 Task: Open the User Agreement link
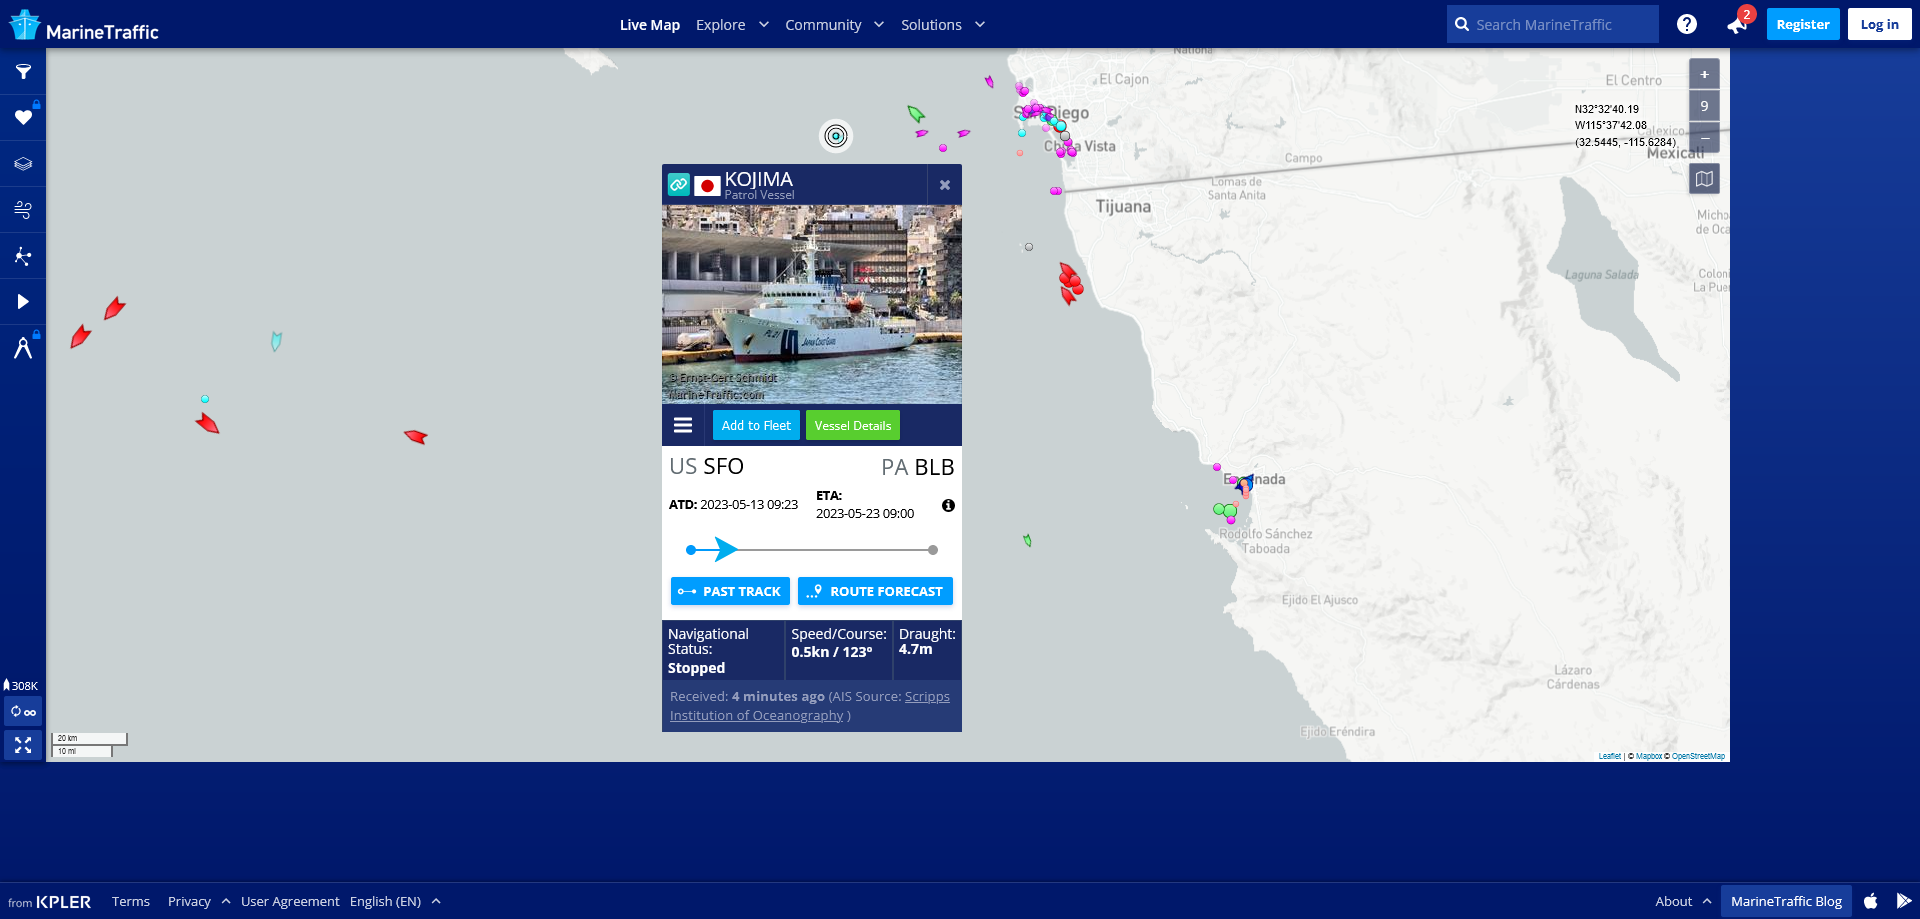[x=290, y=901]
